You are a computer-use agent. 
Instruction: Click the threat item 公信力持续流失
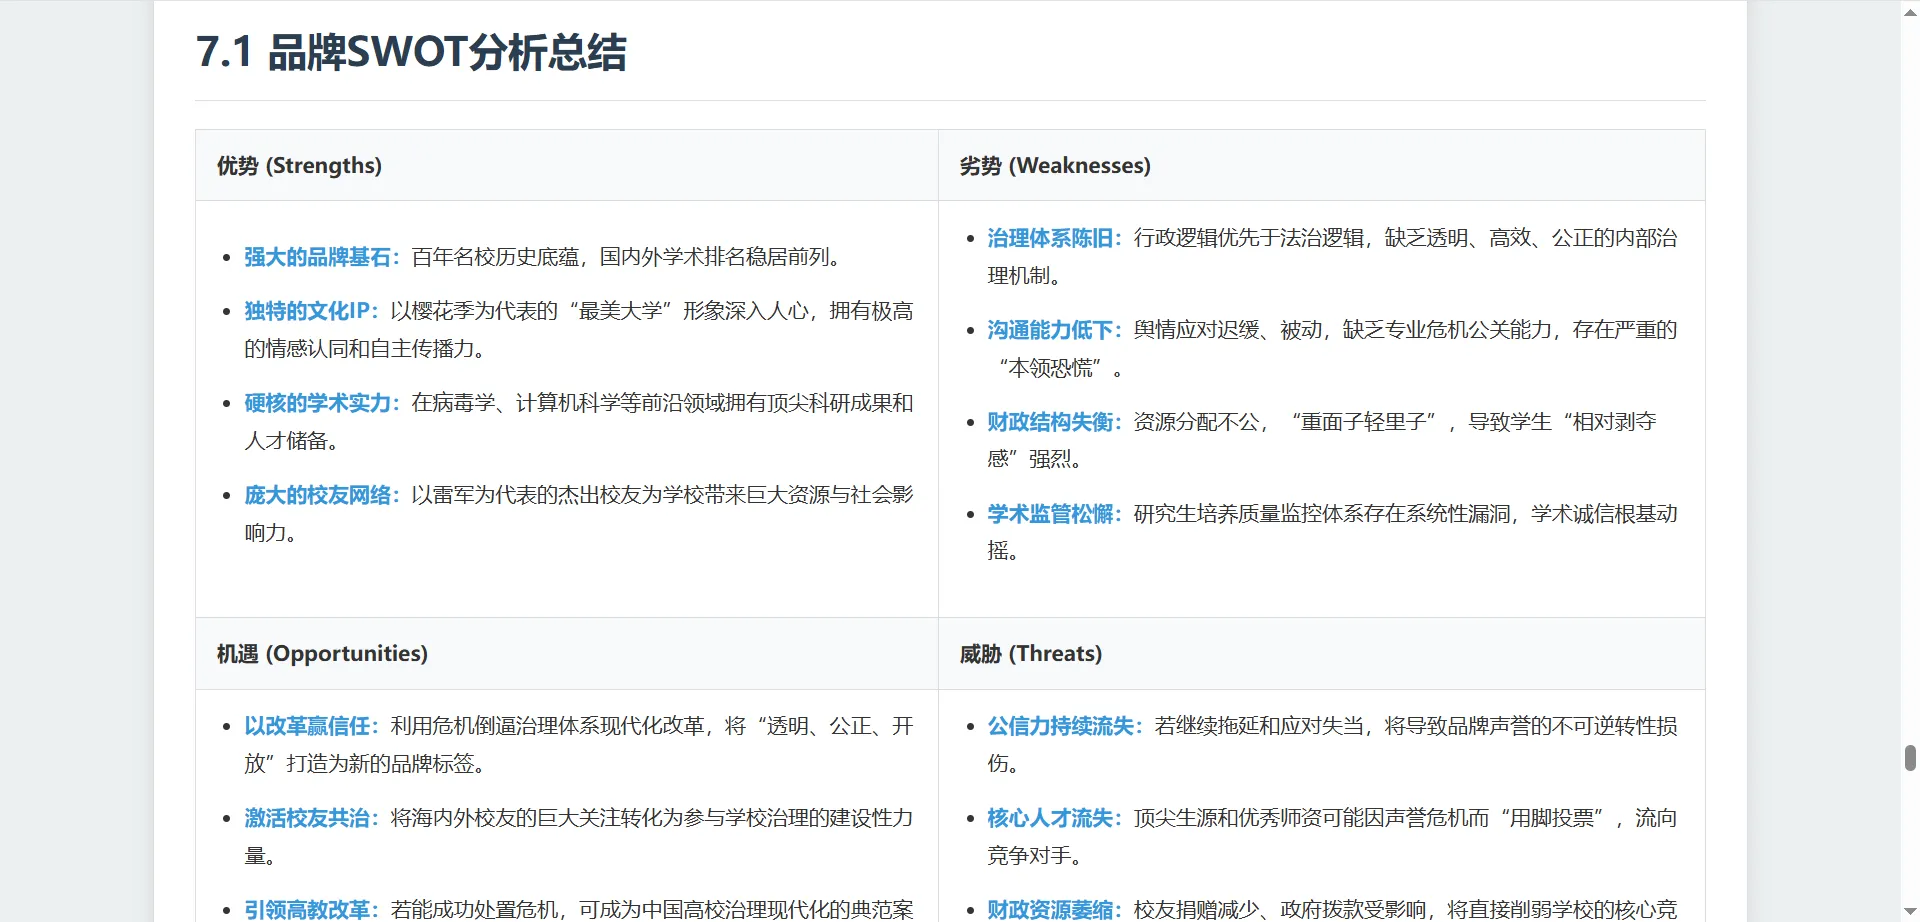[1060, 727]
